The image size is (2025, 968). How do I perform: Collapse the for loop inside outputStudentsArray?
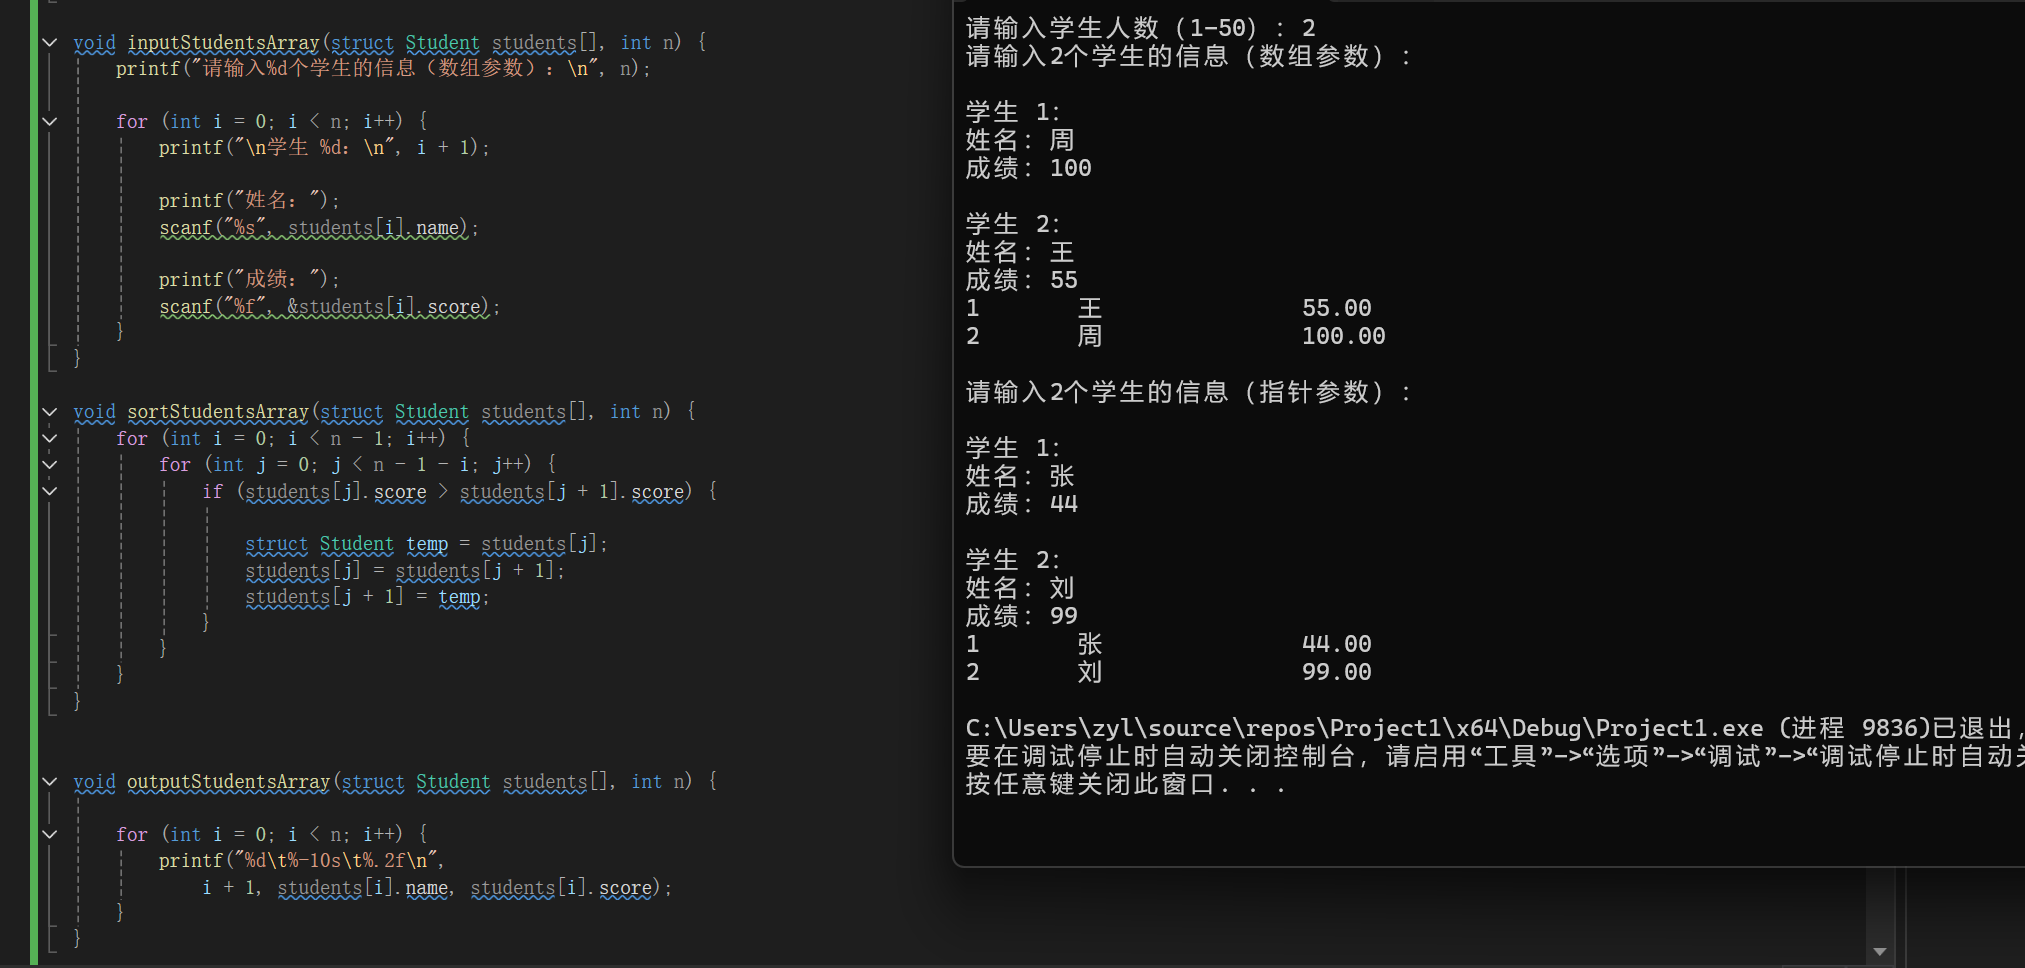[49, 834]
